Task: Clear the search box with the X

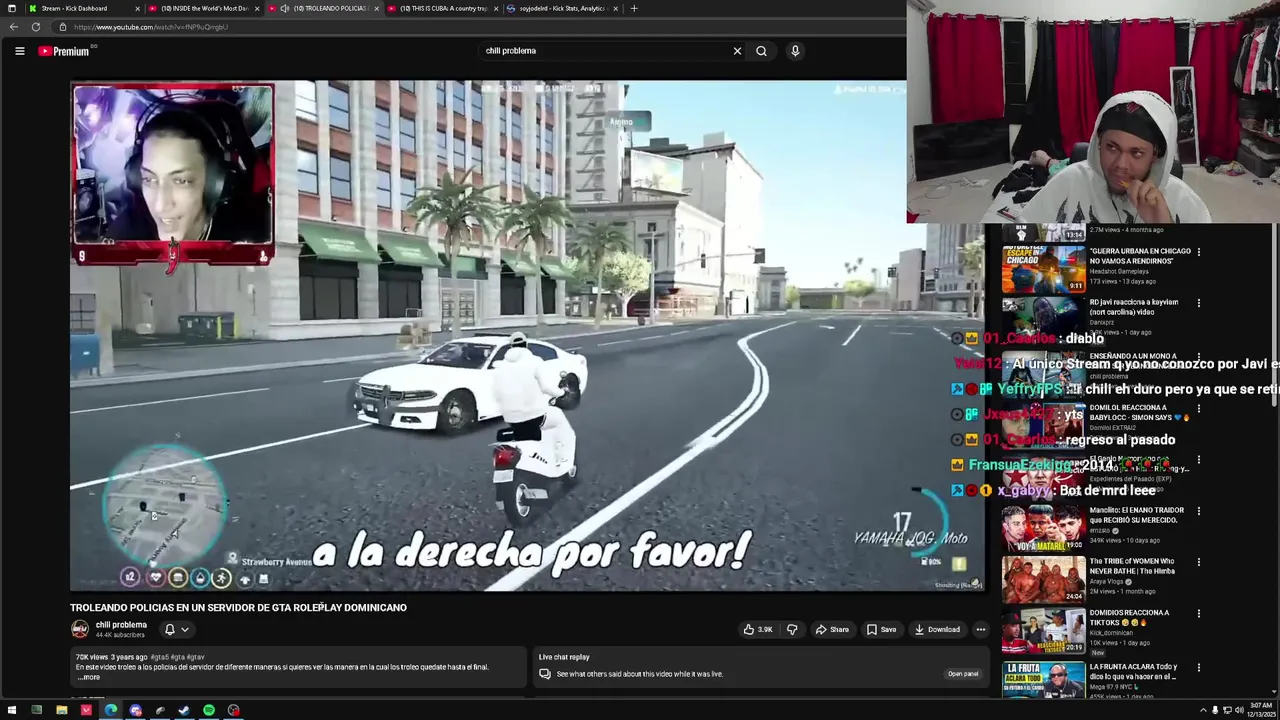Action: 738,51
